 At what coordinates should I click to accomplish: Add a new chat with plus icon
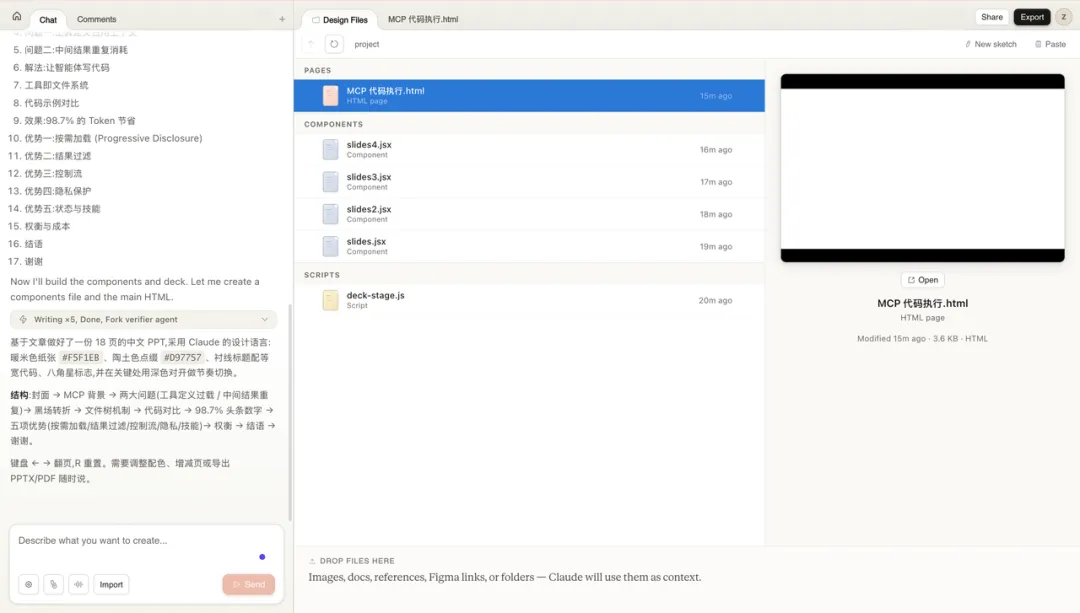click(x=282, y=19)
